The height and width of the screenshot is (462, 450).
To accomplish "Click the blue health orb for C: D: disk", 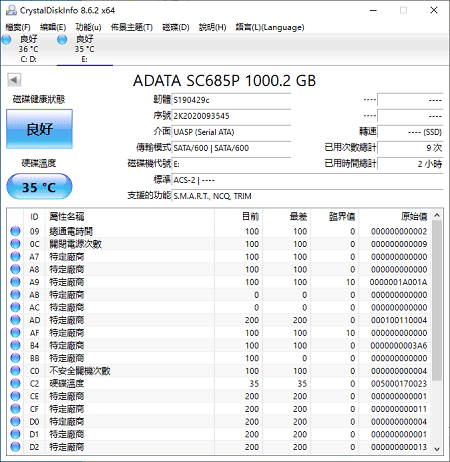I will (x=7, y=40).
